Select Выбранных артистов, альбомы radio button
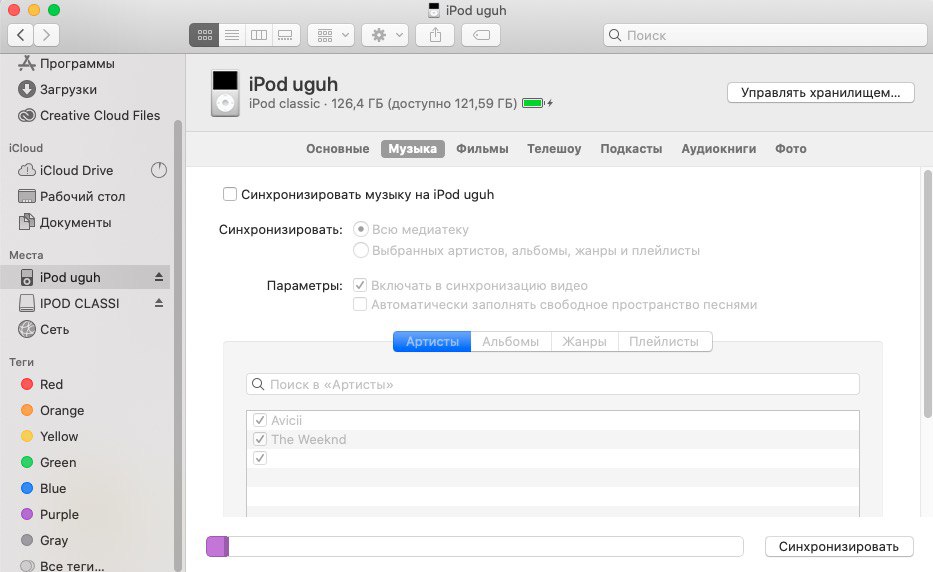 [x=361, y=250]
